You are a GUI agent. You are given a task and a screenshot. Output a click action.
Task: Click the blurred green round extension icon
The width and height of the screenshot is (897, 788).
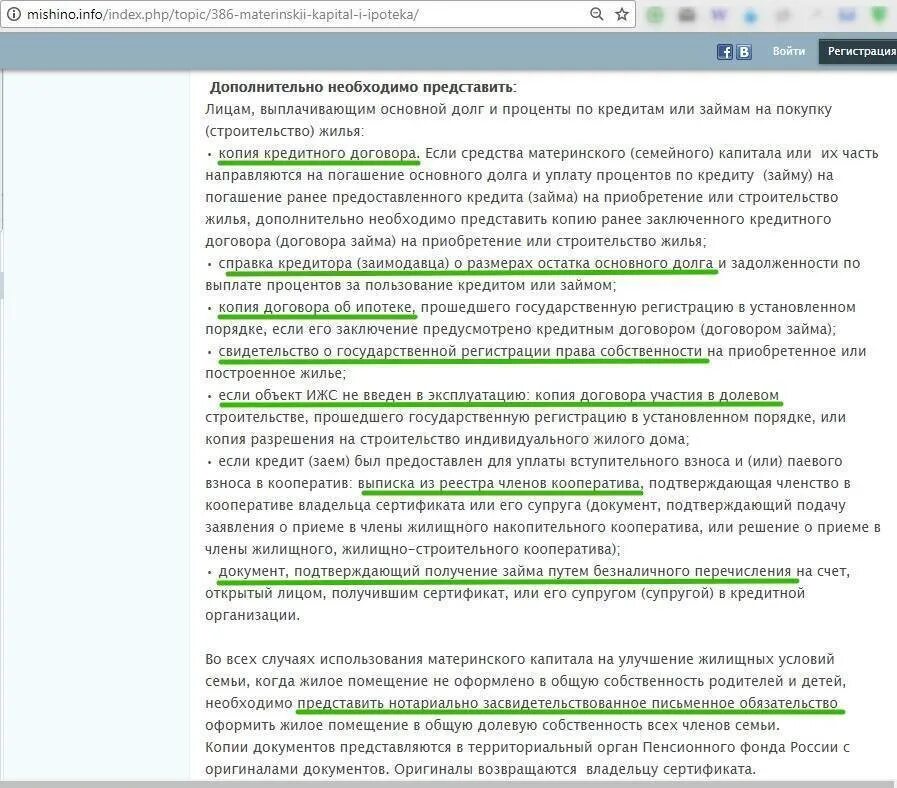pos(655,15)
